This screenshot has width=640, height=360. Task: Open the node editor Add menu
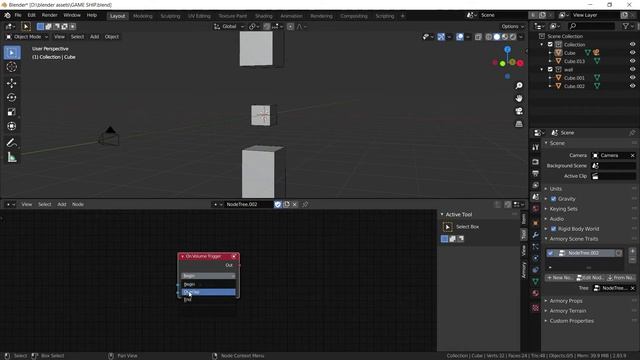pos(62,204)
